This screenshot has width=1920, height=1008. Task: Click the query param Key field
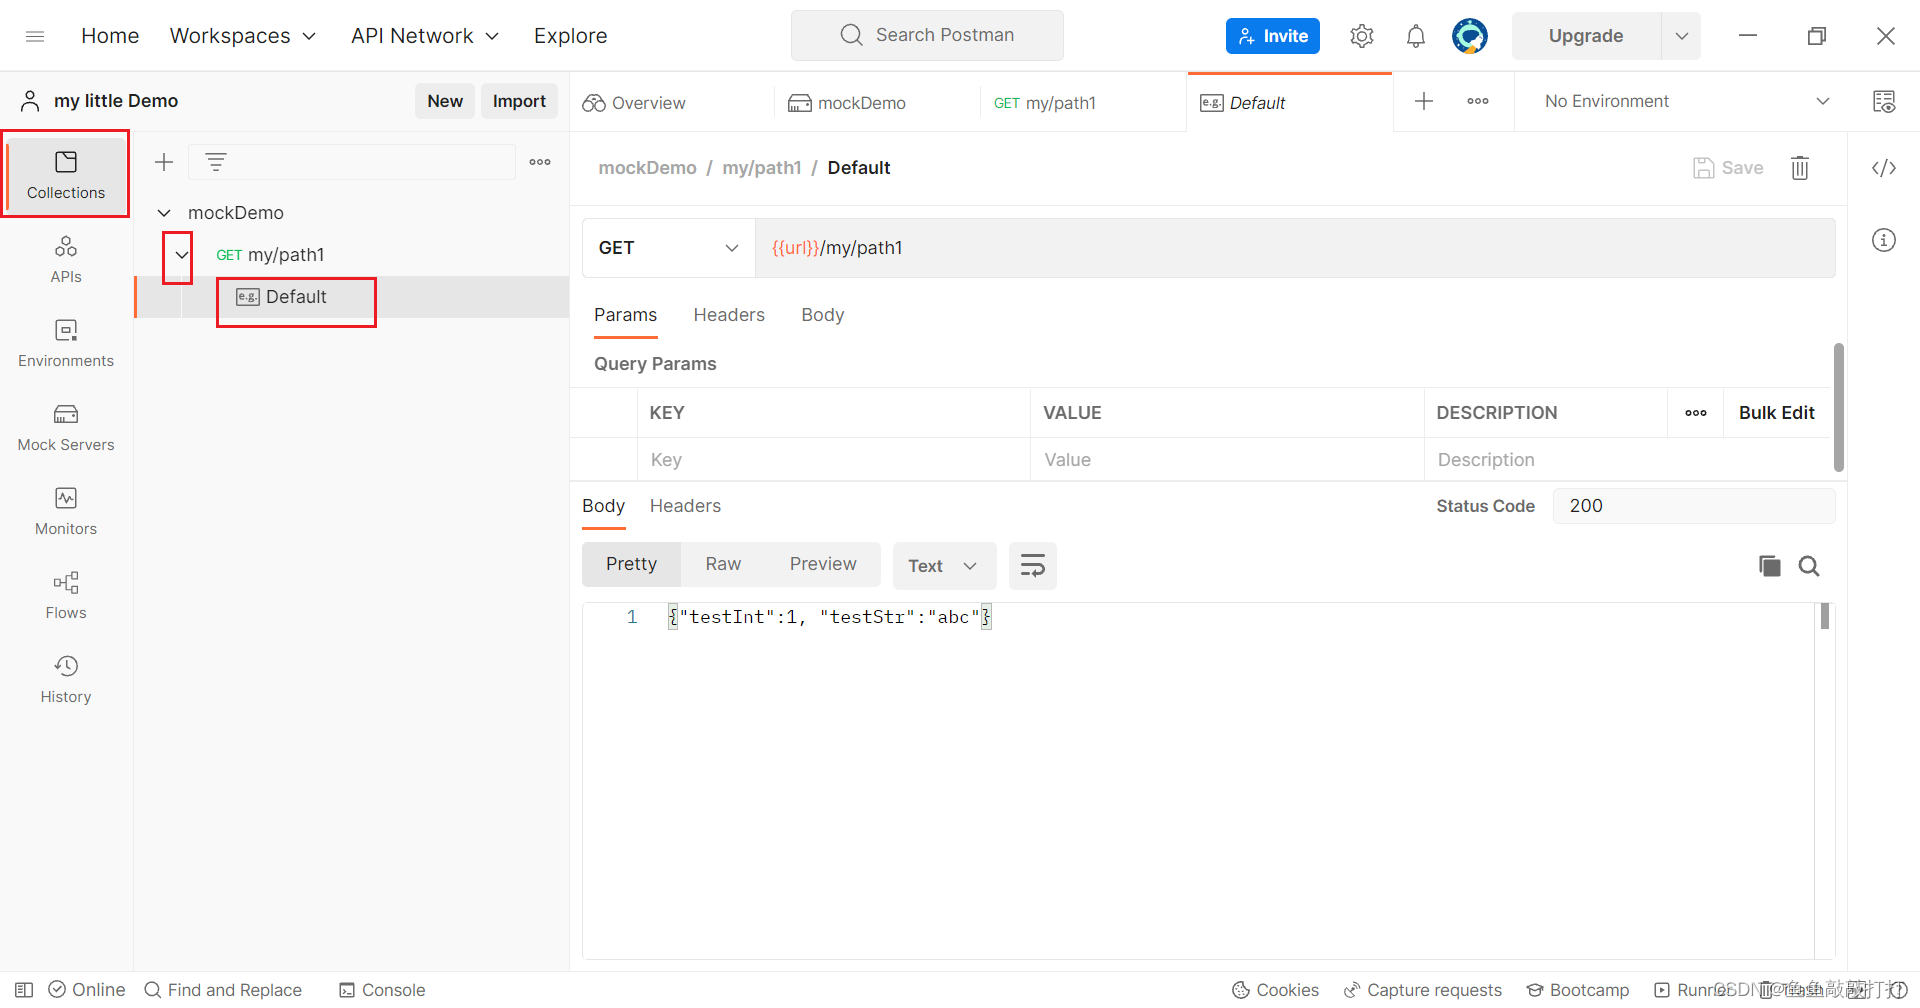(x=834, y=460)
